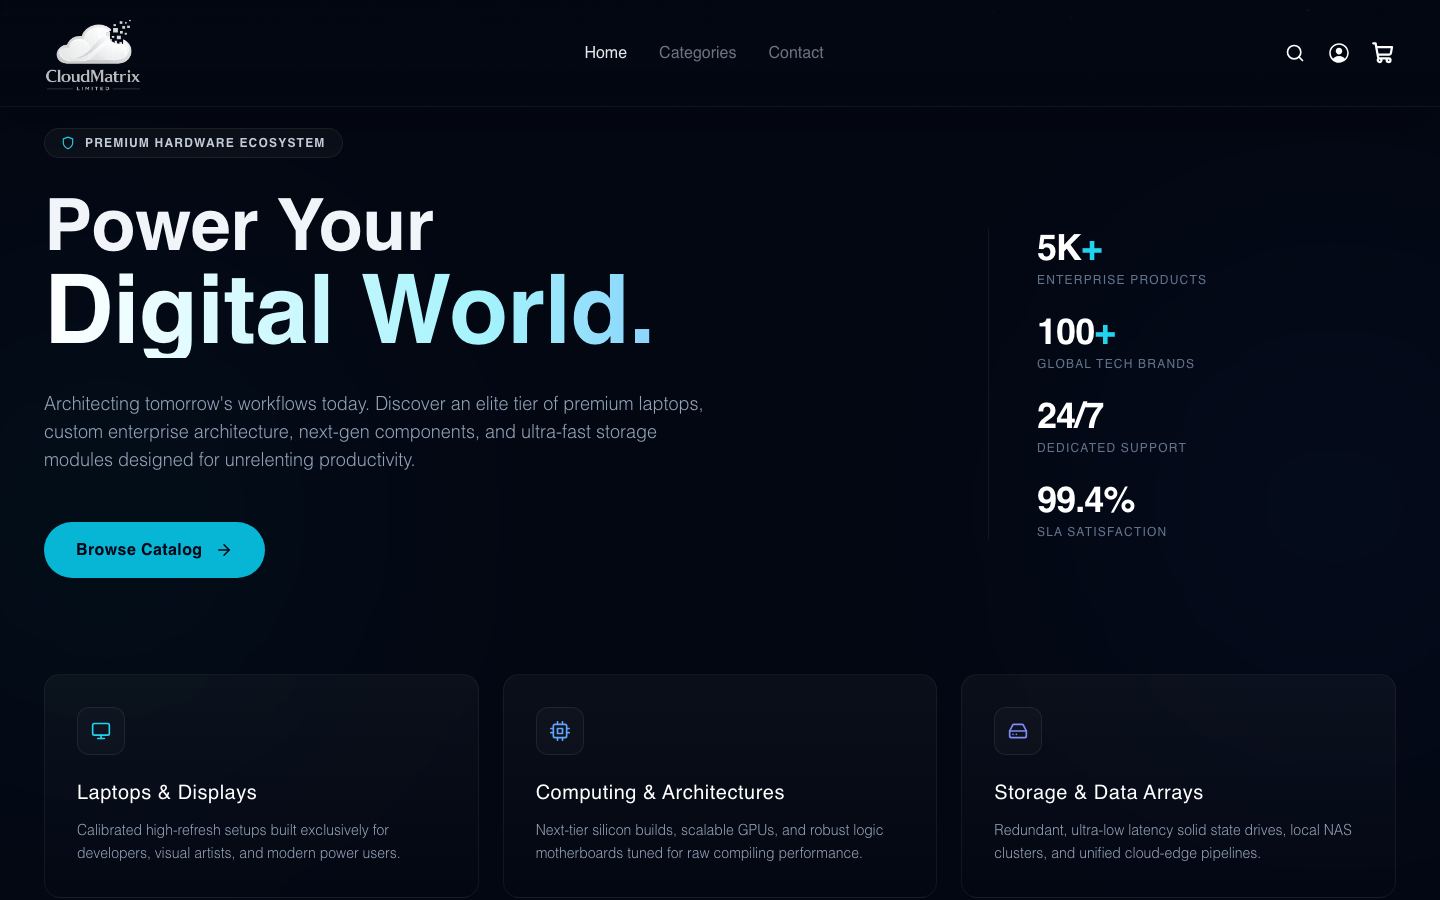View the shopping cart icon

click(1383, 53)
